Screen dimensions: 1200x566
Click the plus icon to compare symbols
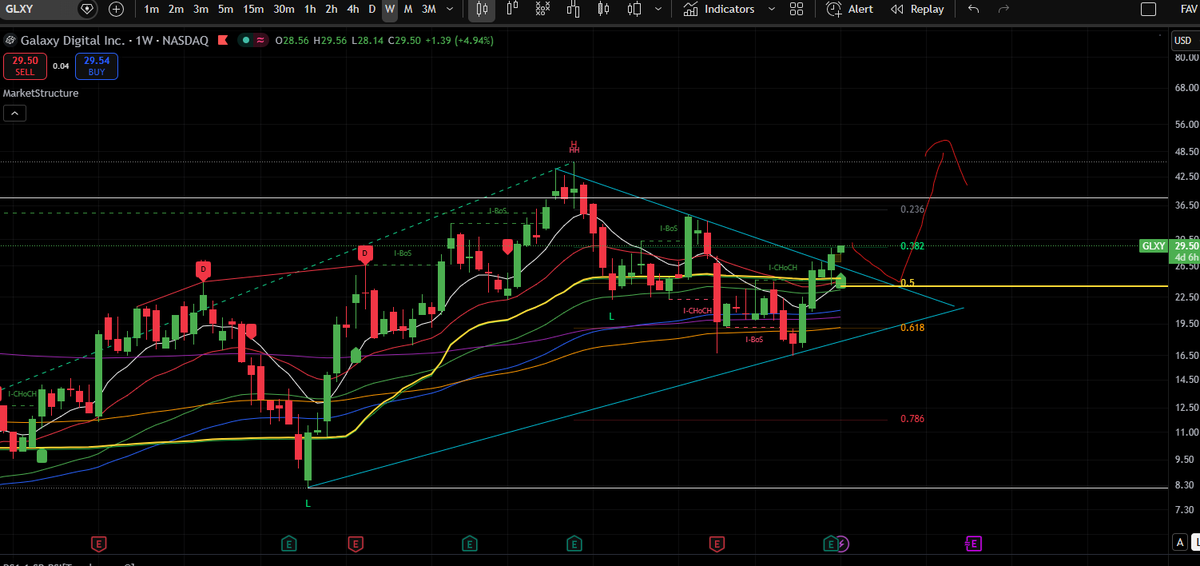click(116, 9)
